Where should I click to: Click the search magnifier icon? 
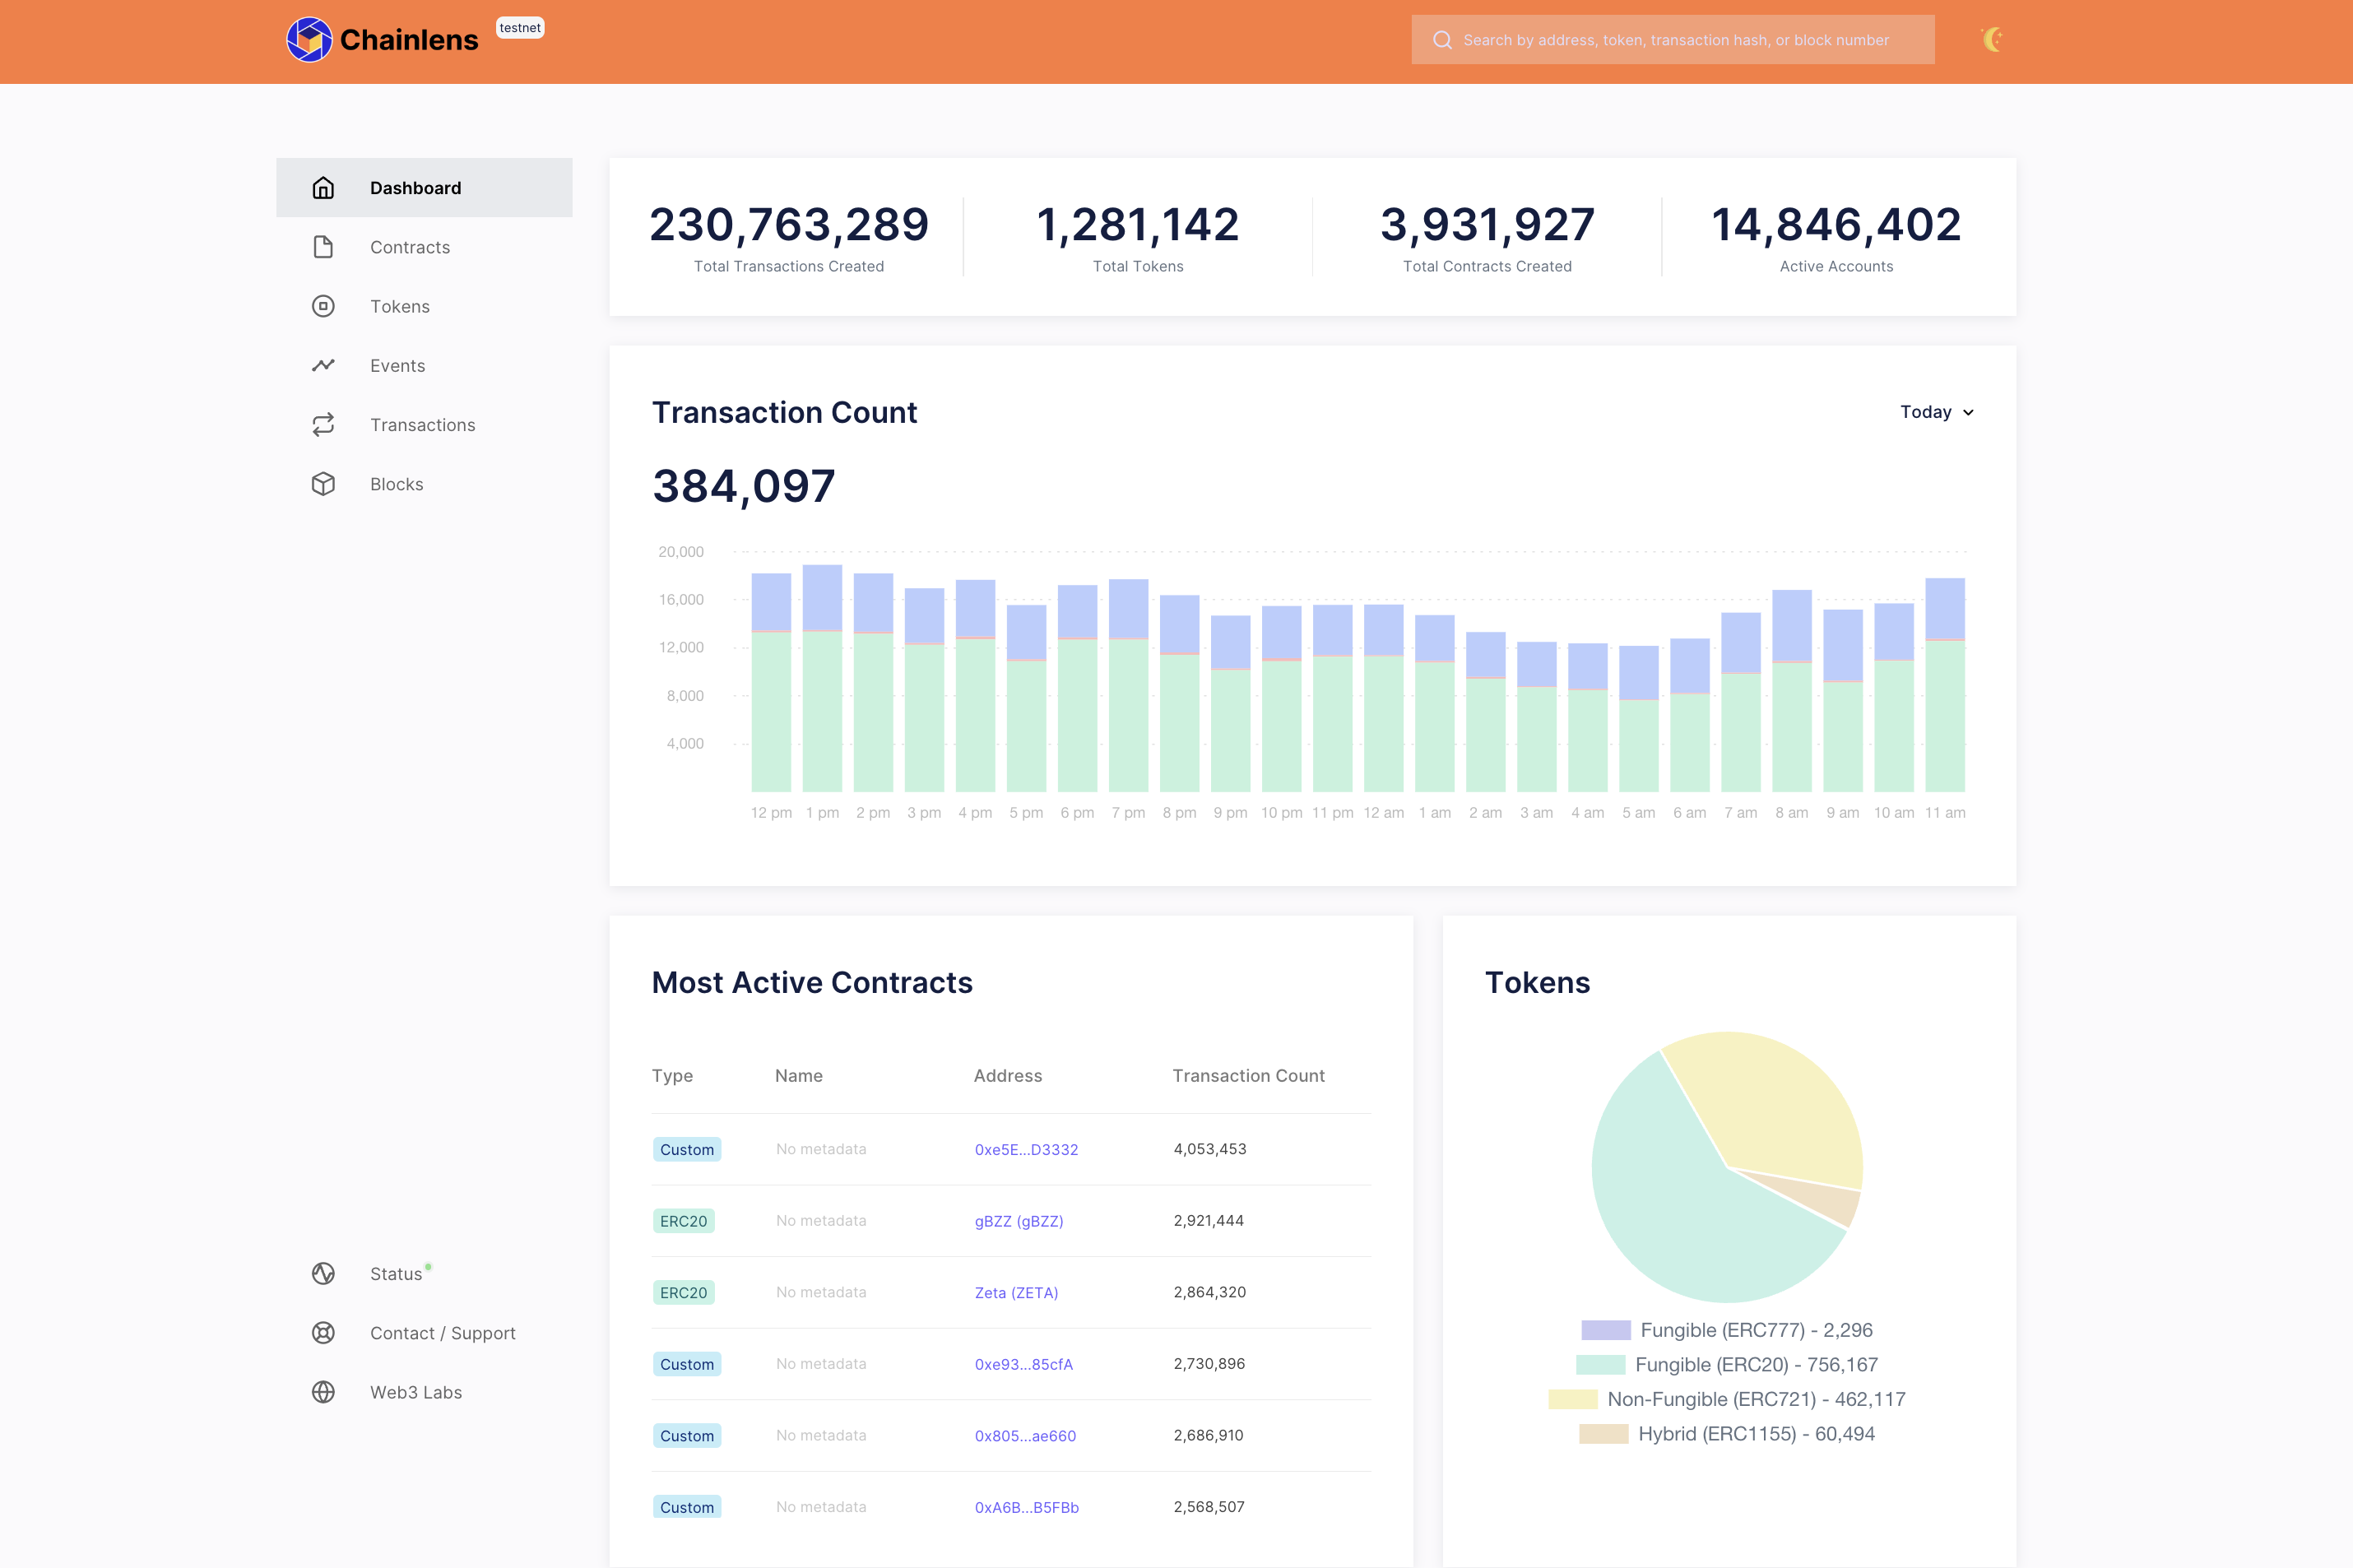coord(1442,40)
